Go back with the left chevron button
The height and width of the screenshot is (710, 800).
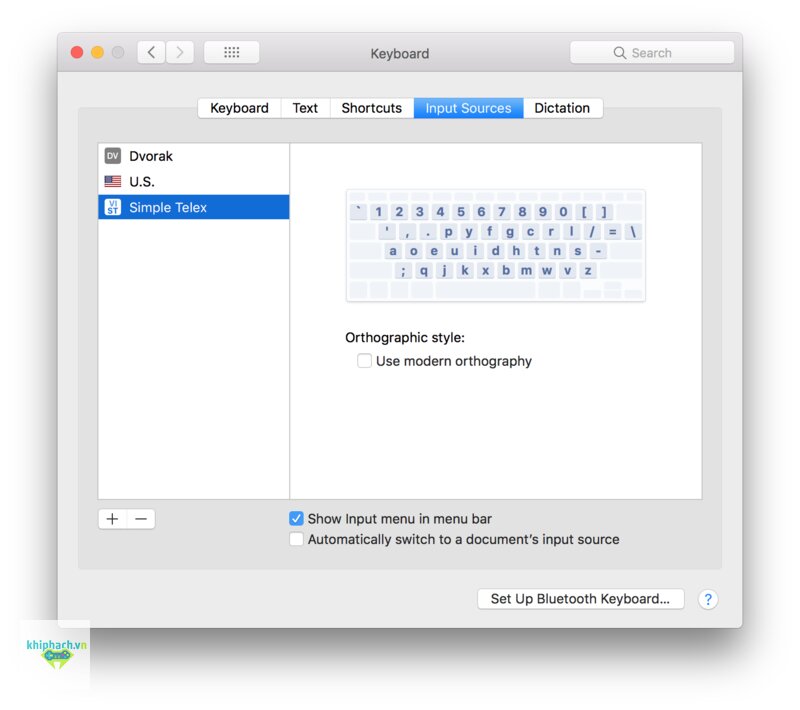(x=151, y=52)
